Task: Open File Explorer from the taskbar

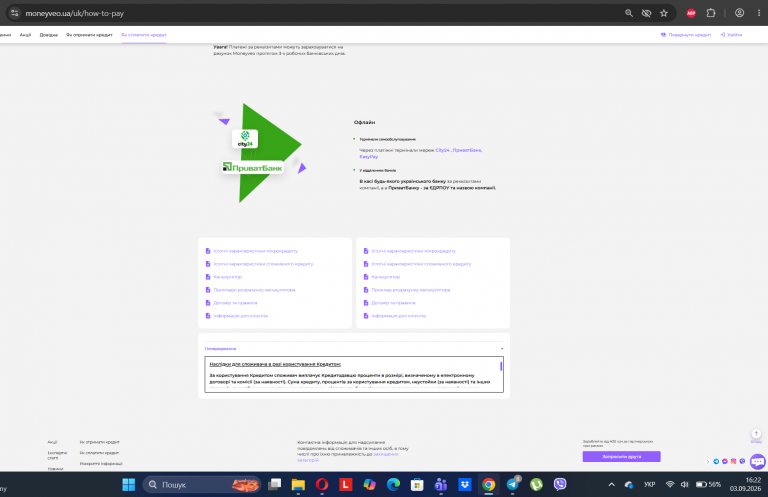Action: click(298, 485)
